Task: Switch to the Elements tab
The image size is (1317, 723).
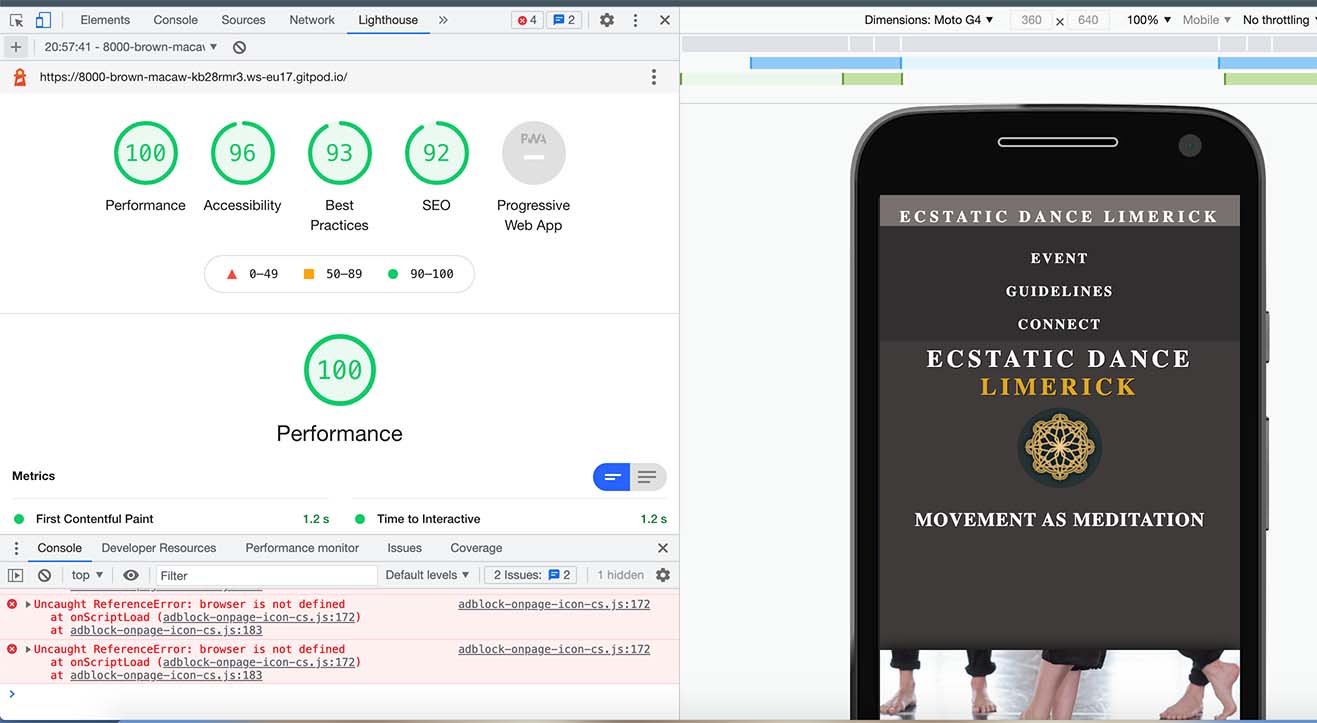Action: coord(105,20)
